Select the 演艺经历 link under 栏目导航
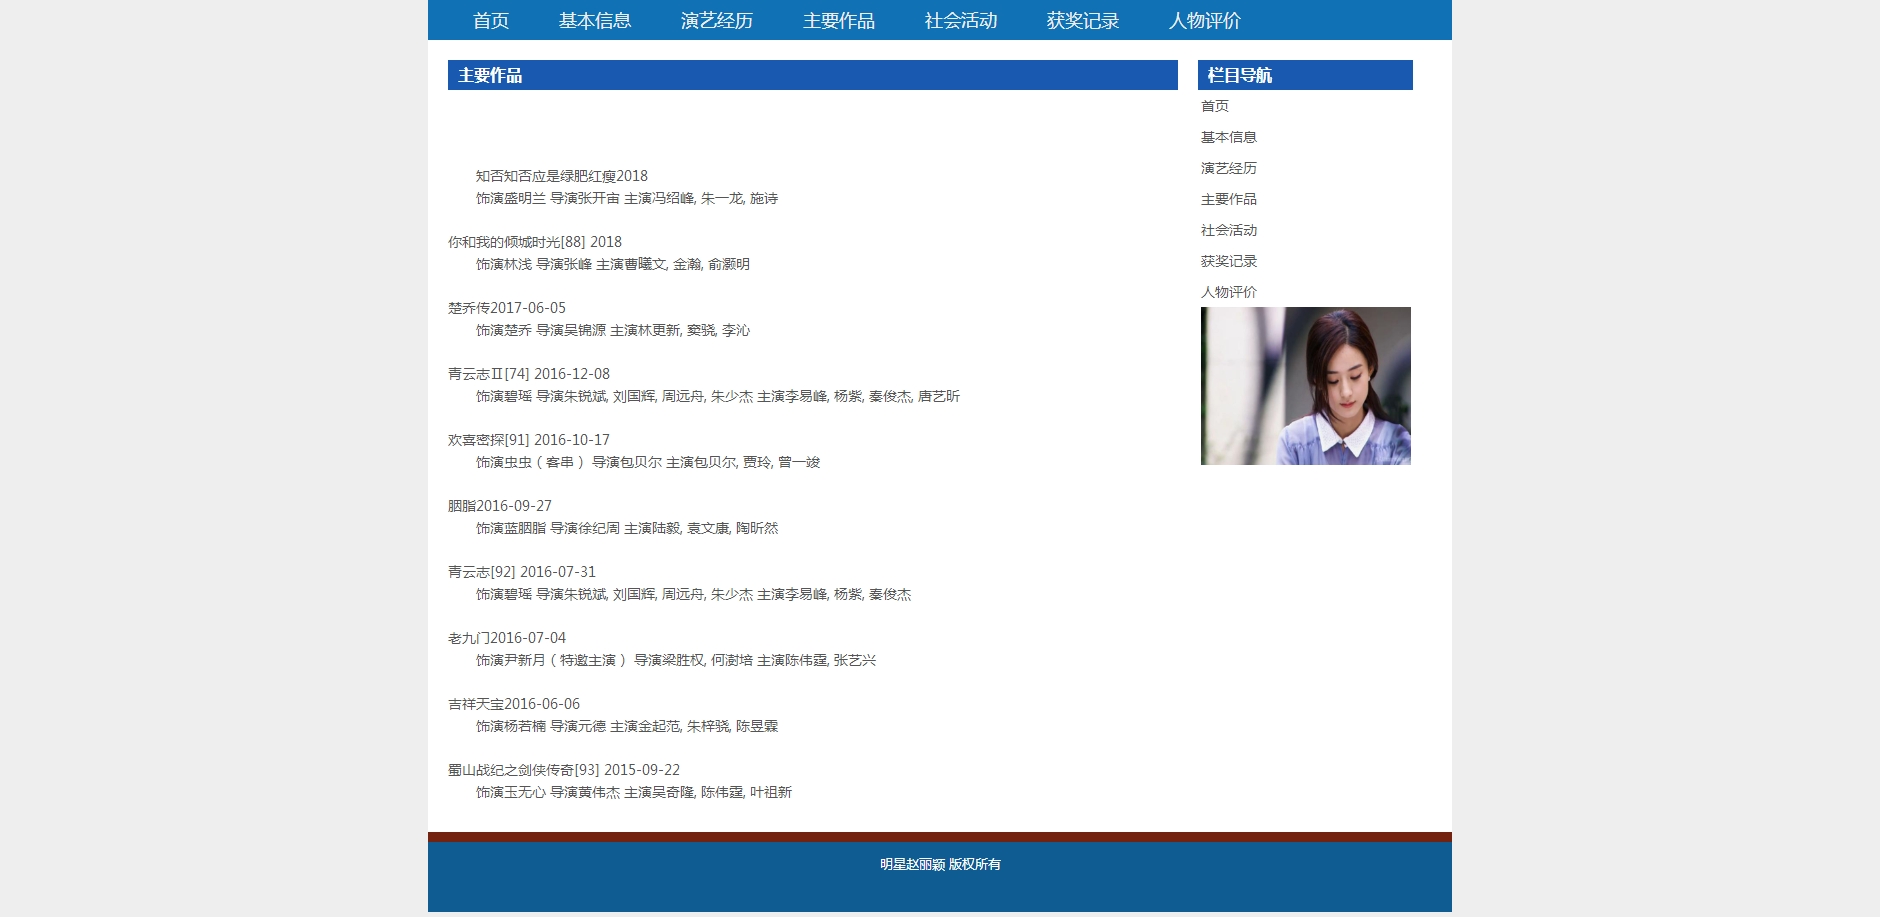The width and height of the screenshot is (1880, 917). pyautogui.click(x=1228, y=168)
